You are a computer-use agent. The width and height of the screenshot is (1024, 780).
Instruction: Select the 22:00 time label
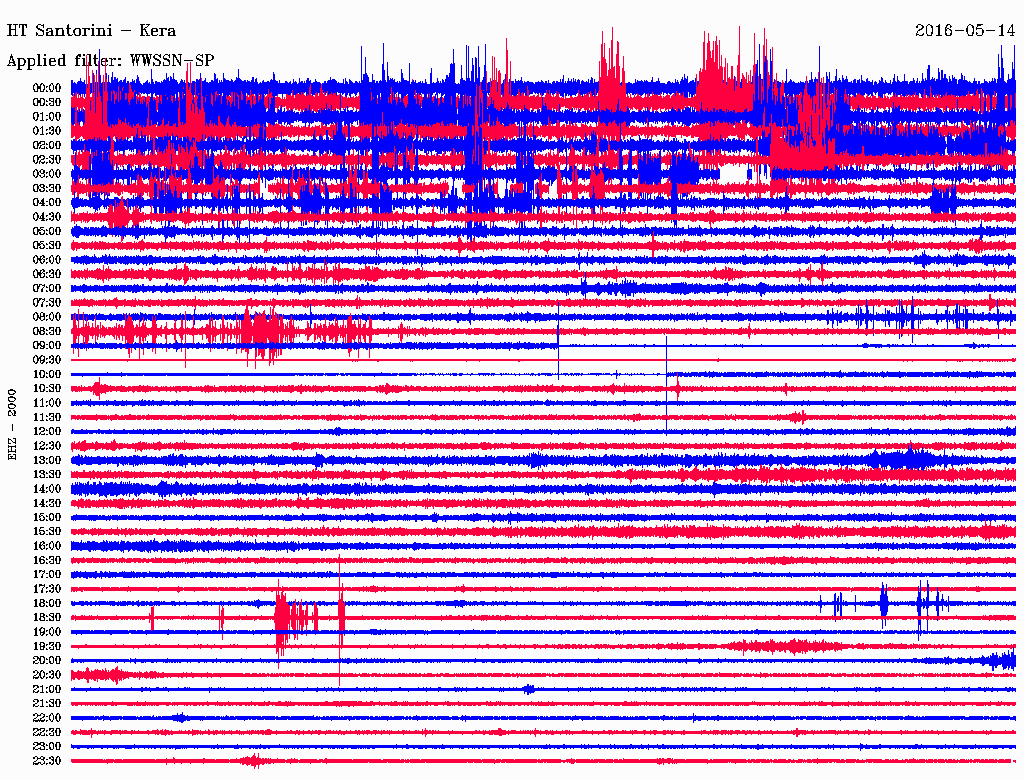click(47, 718)
